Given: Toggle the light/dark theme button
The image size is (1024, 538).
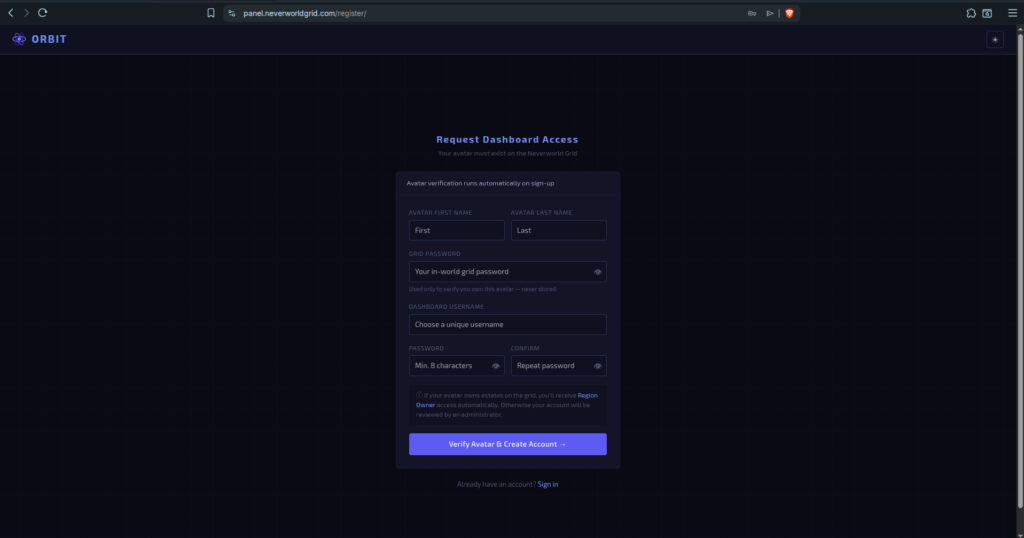Looking at the screenshot, I should [x=994, y=39].
